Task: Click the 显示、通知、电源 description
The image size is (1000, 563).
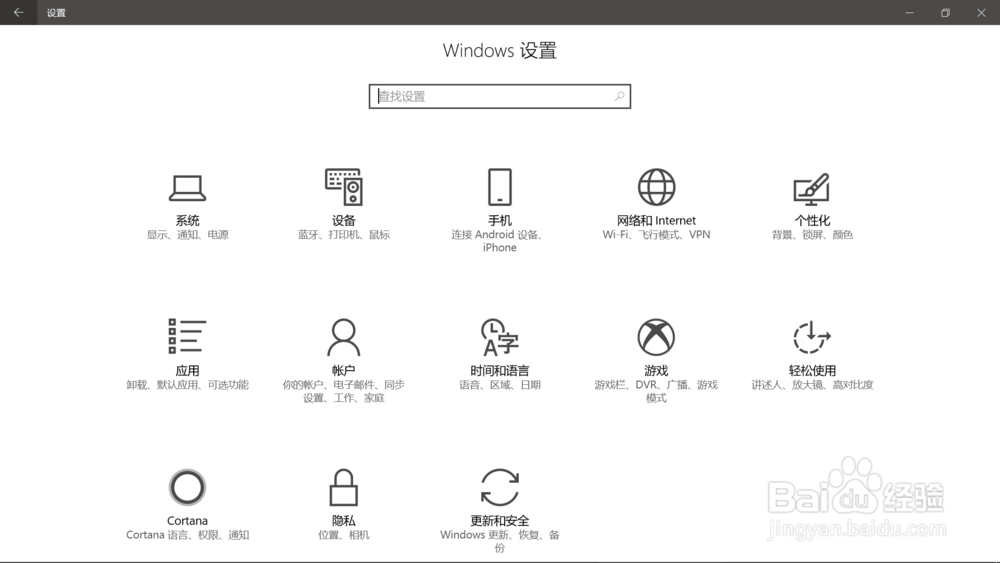Action: tap(188, 235)
